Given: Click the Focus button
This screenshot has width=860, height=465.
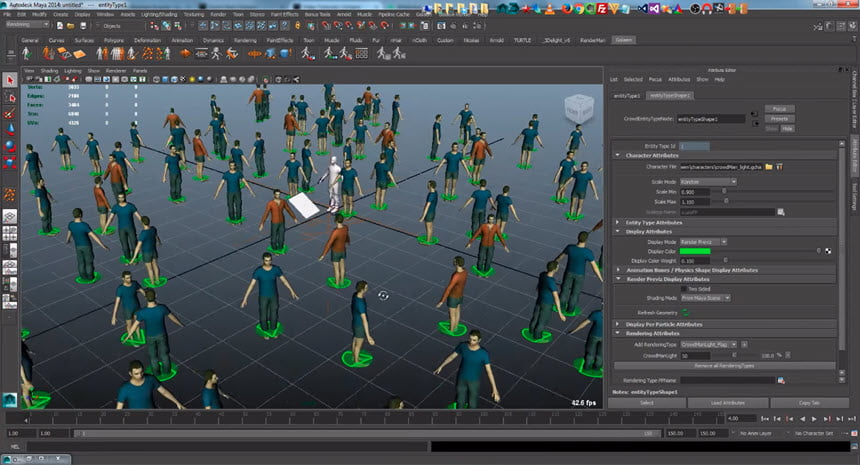Looking at the screenshot, I should coord(779,109).
